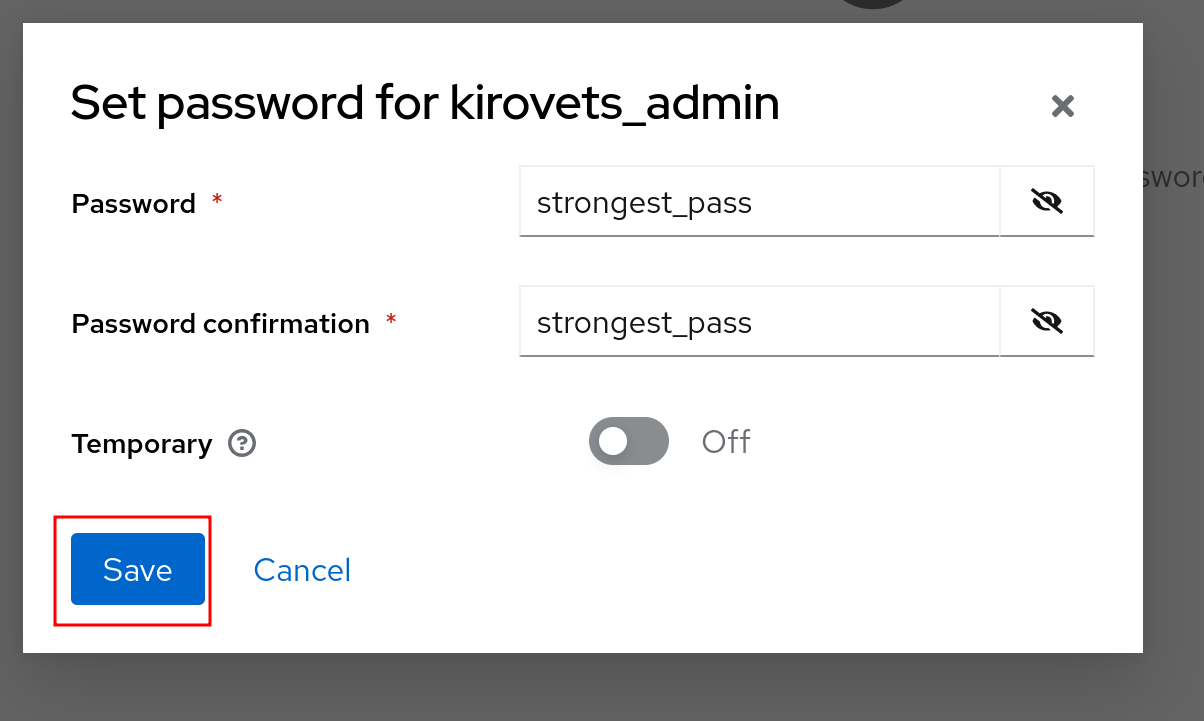Click the "Off" label beside Temporary switch
This screenshot has height=721, width=1204.
click(726, 441)
